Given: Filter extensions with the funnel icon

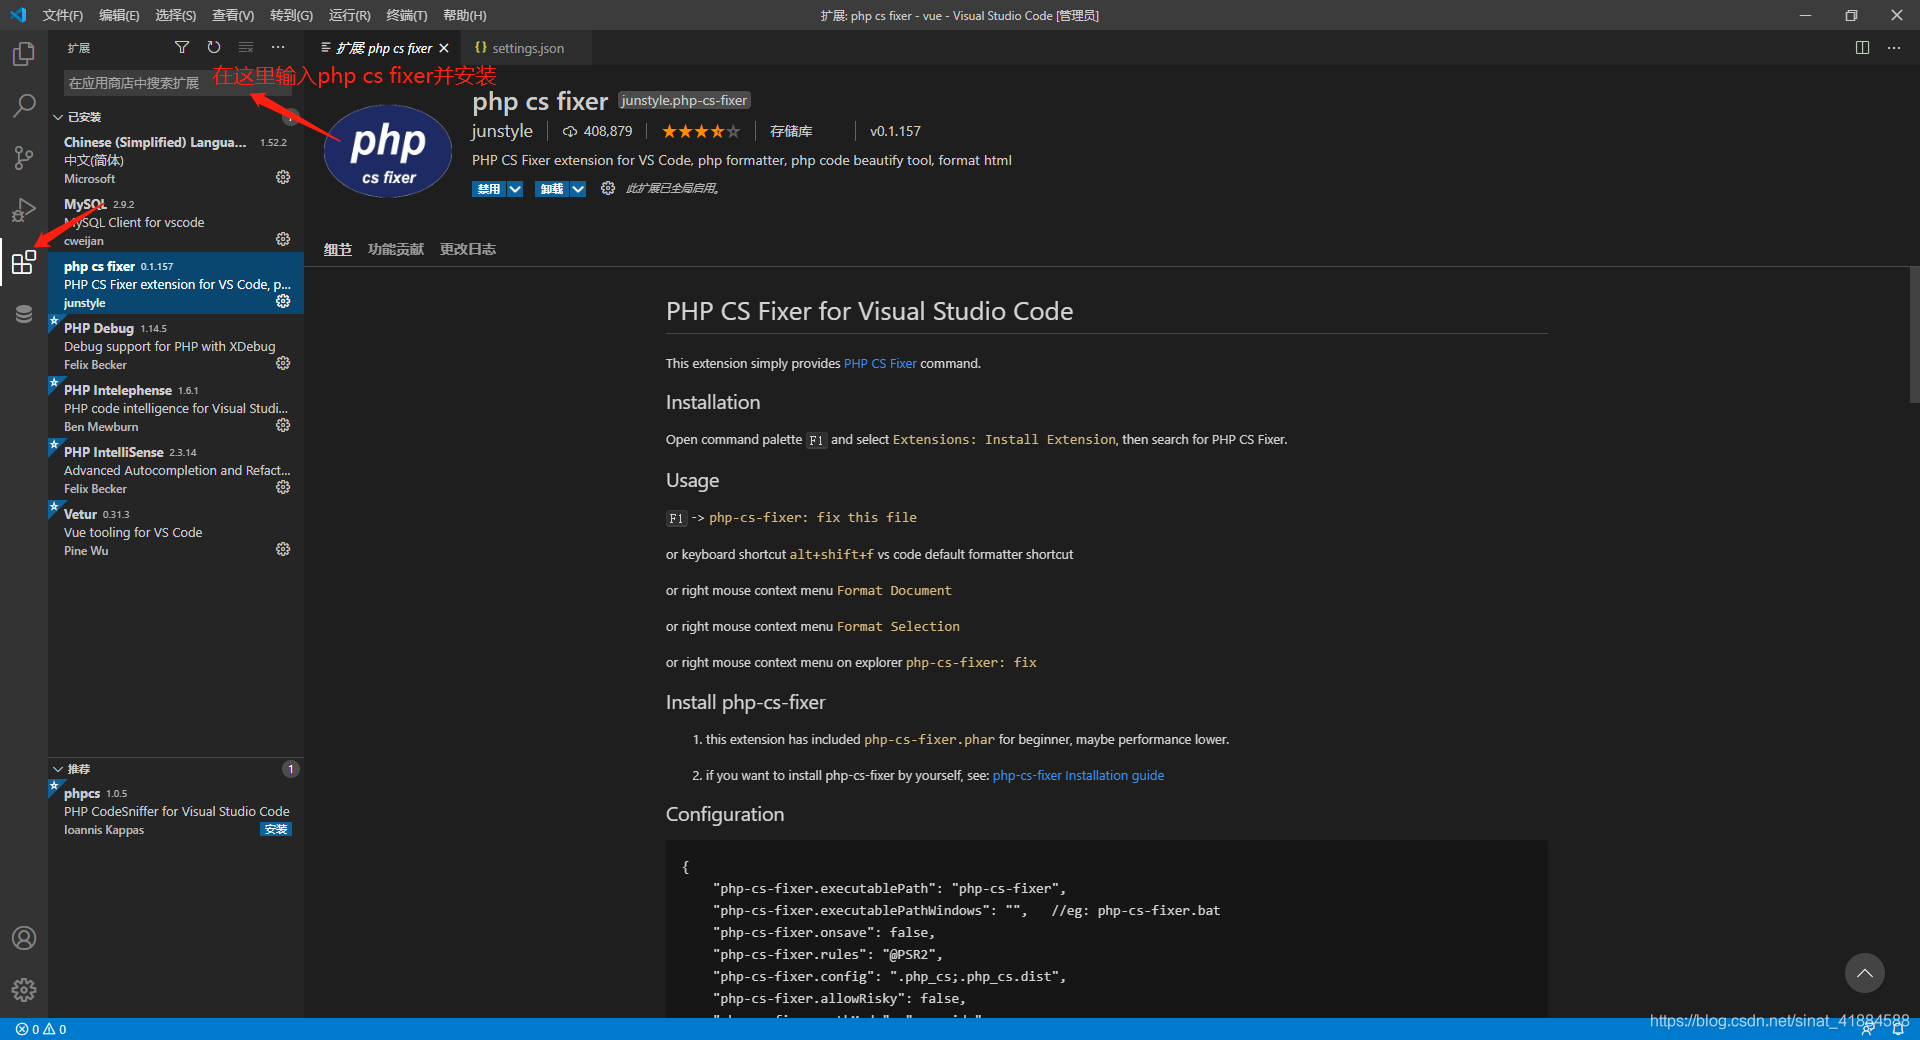Looking at the screenshot, I should pos(182,47).
